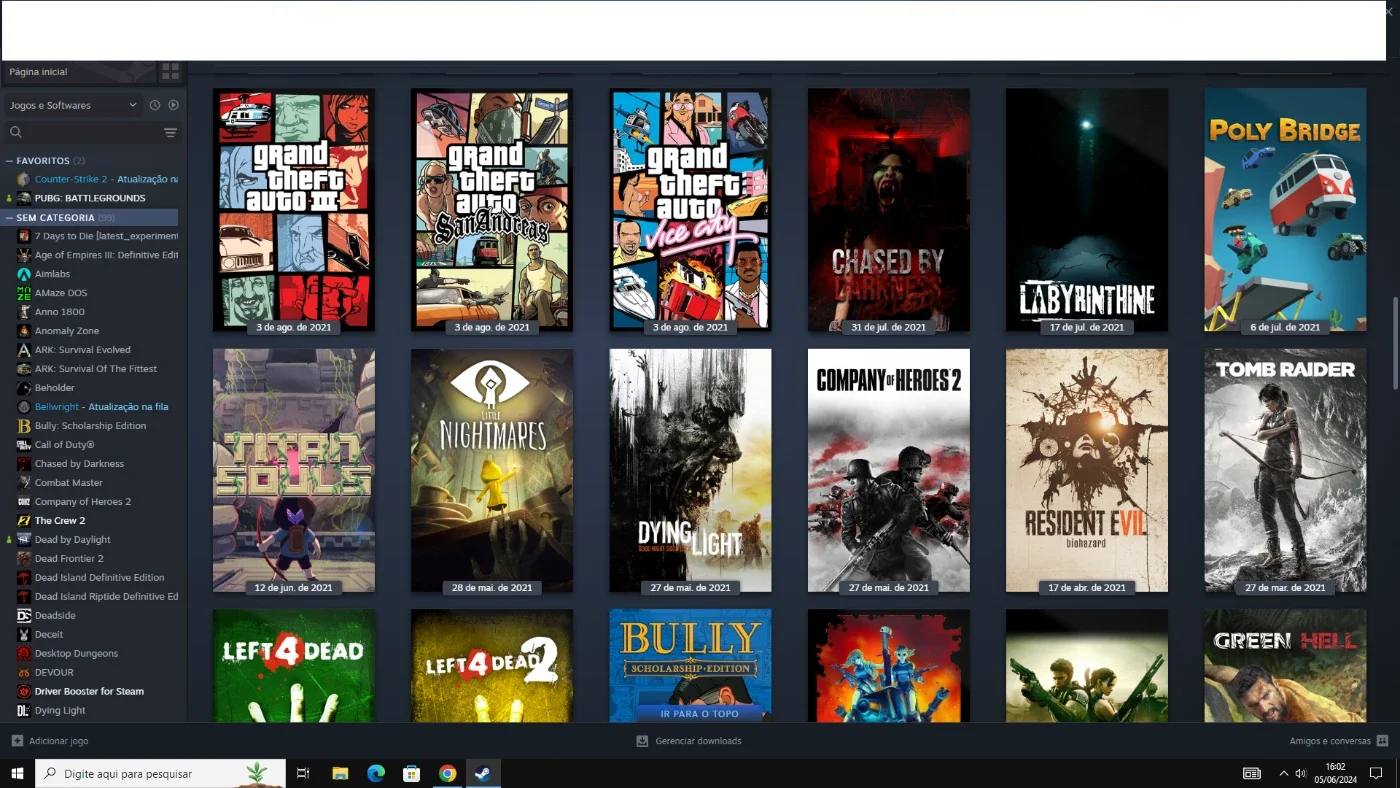This screenshot has width=1400, height=788.
Task: Click the library vertical scrollbar
Action: [1394, 343]
